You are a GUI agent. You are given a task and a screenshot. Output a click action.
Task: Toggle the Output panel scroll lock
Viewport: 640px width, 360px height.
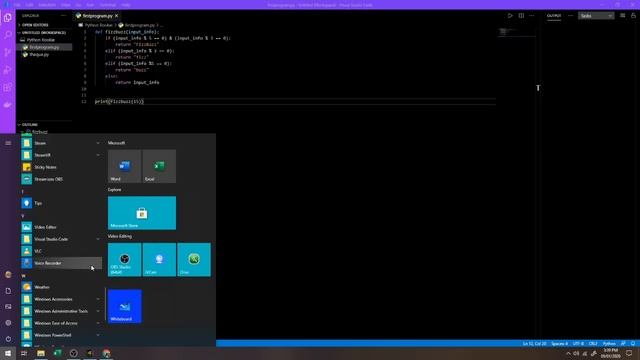tap(633, 16)
